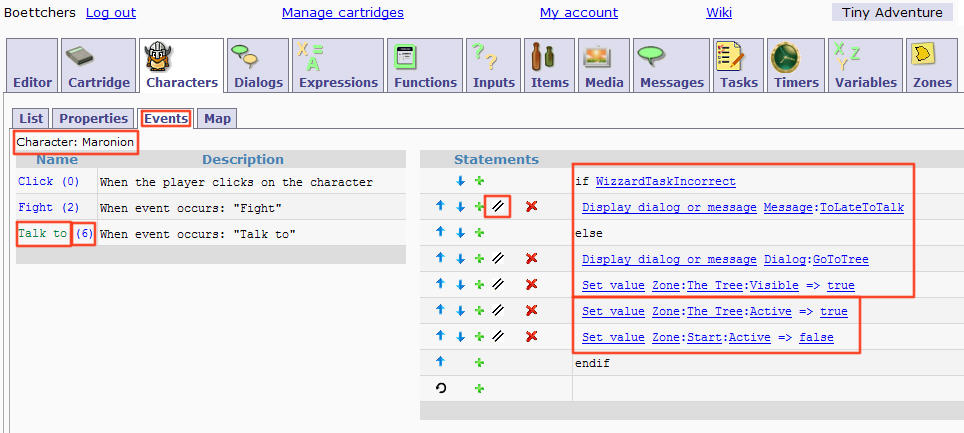The image size is (964, 433).
Task: Move the endif statement up
Action: (441, 364)
